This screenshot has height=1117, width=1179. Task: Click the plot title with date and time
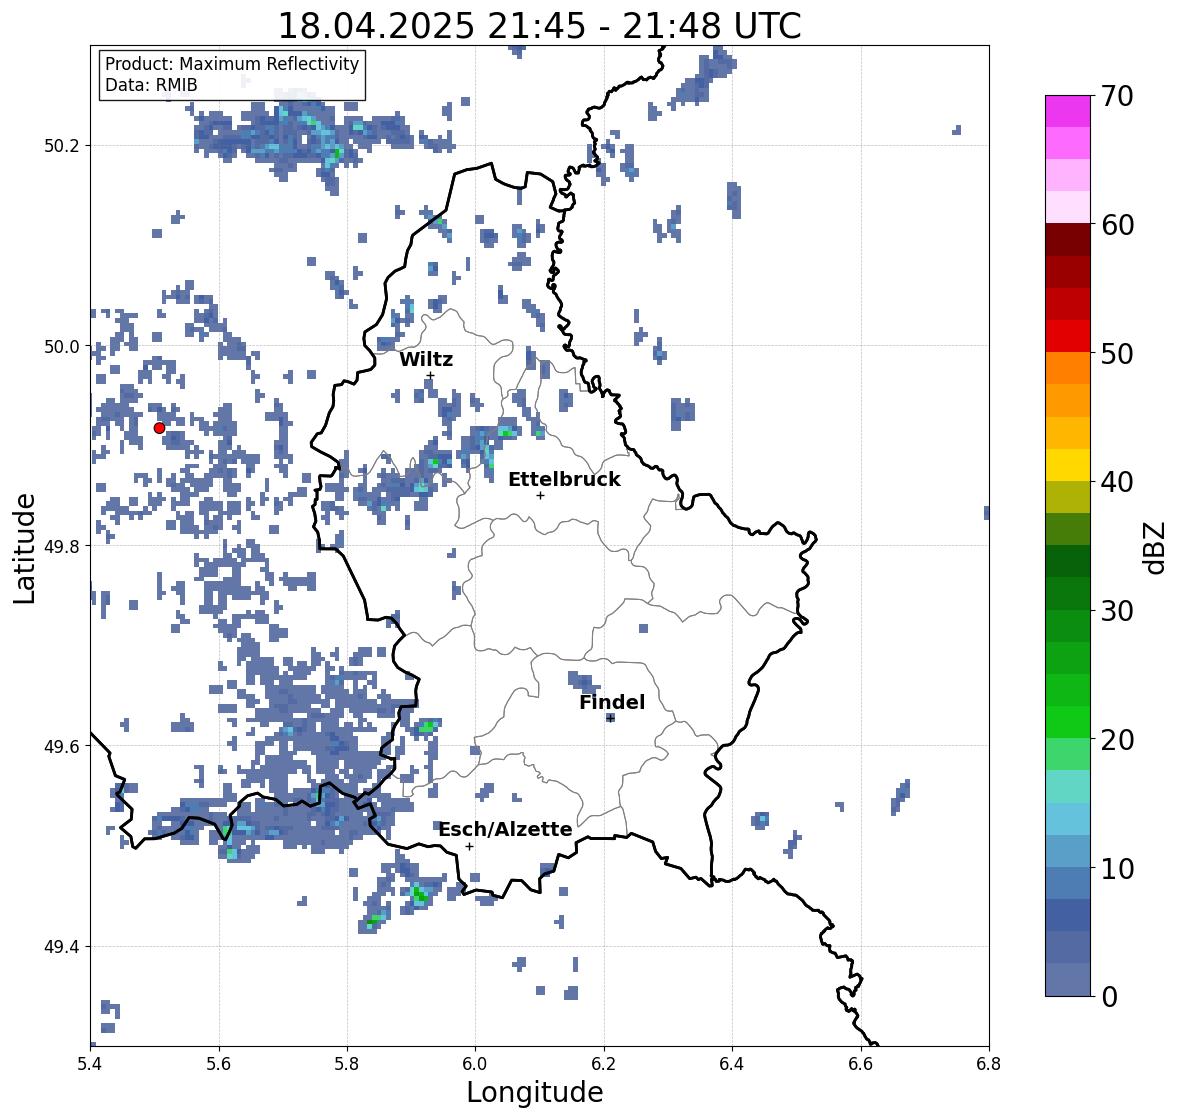coord(540,26)
